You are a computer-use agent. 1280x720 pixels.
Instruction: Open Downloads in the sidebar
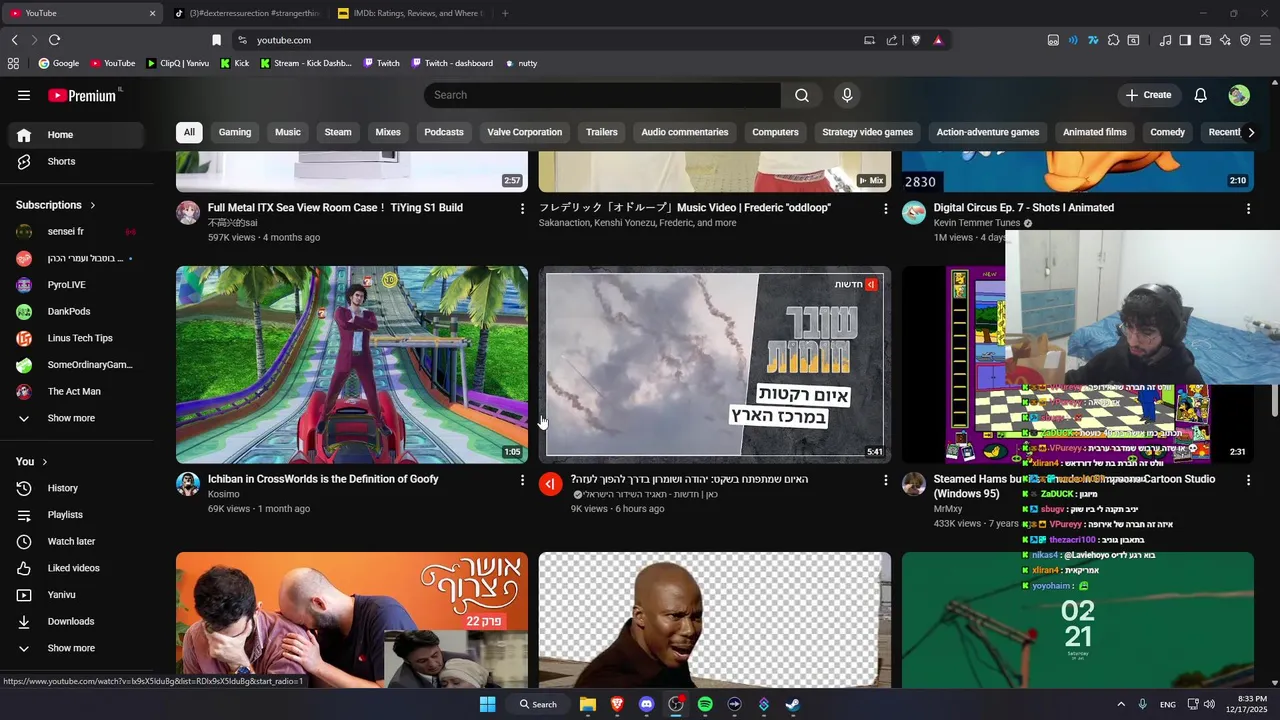point(77,621)
